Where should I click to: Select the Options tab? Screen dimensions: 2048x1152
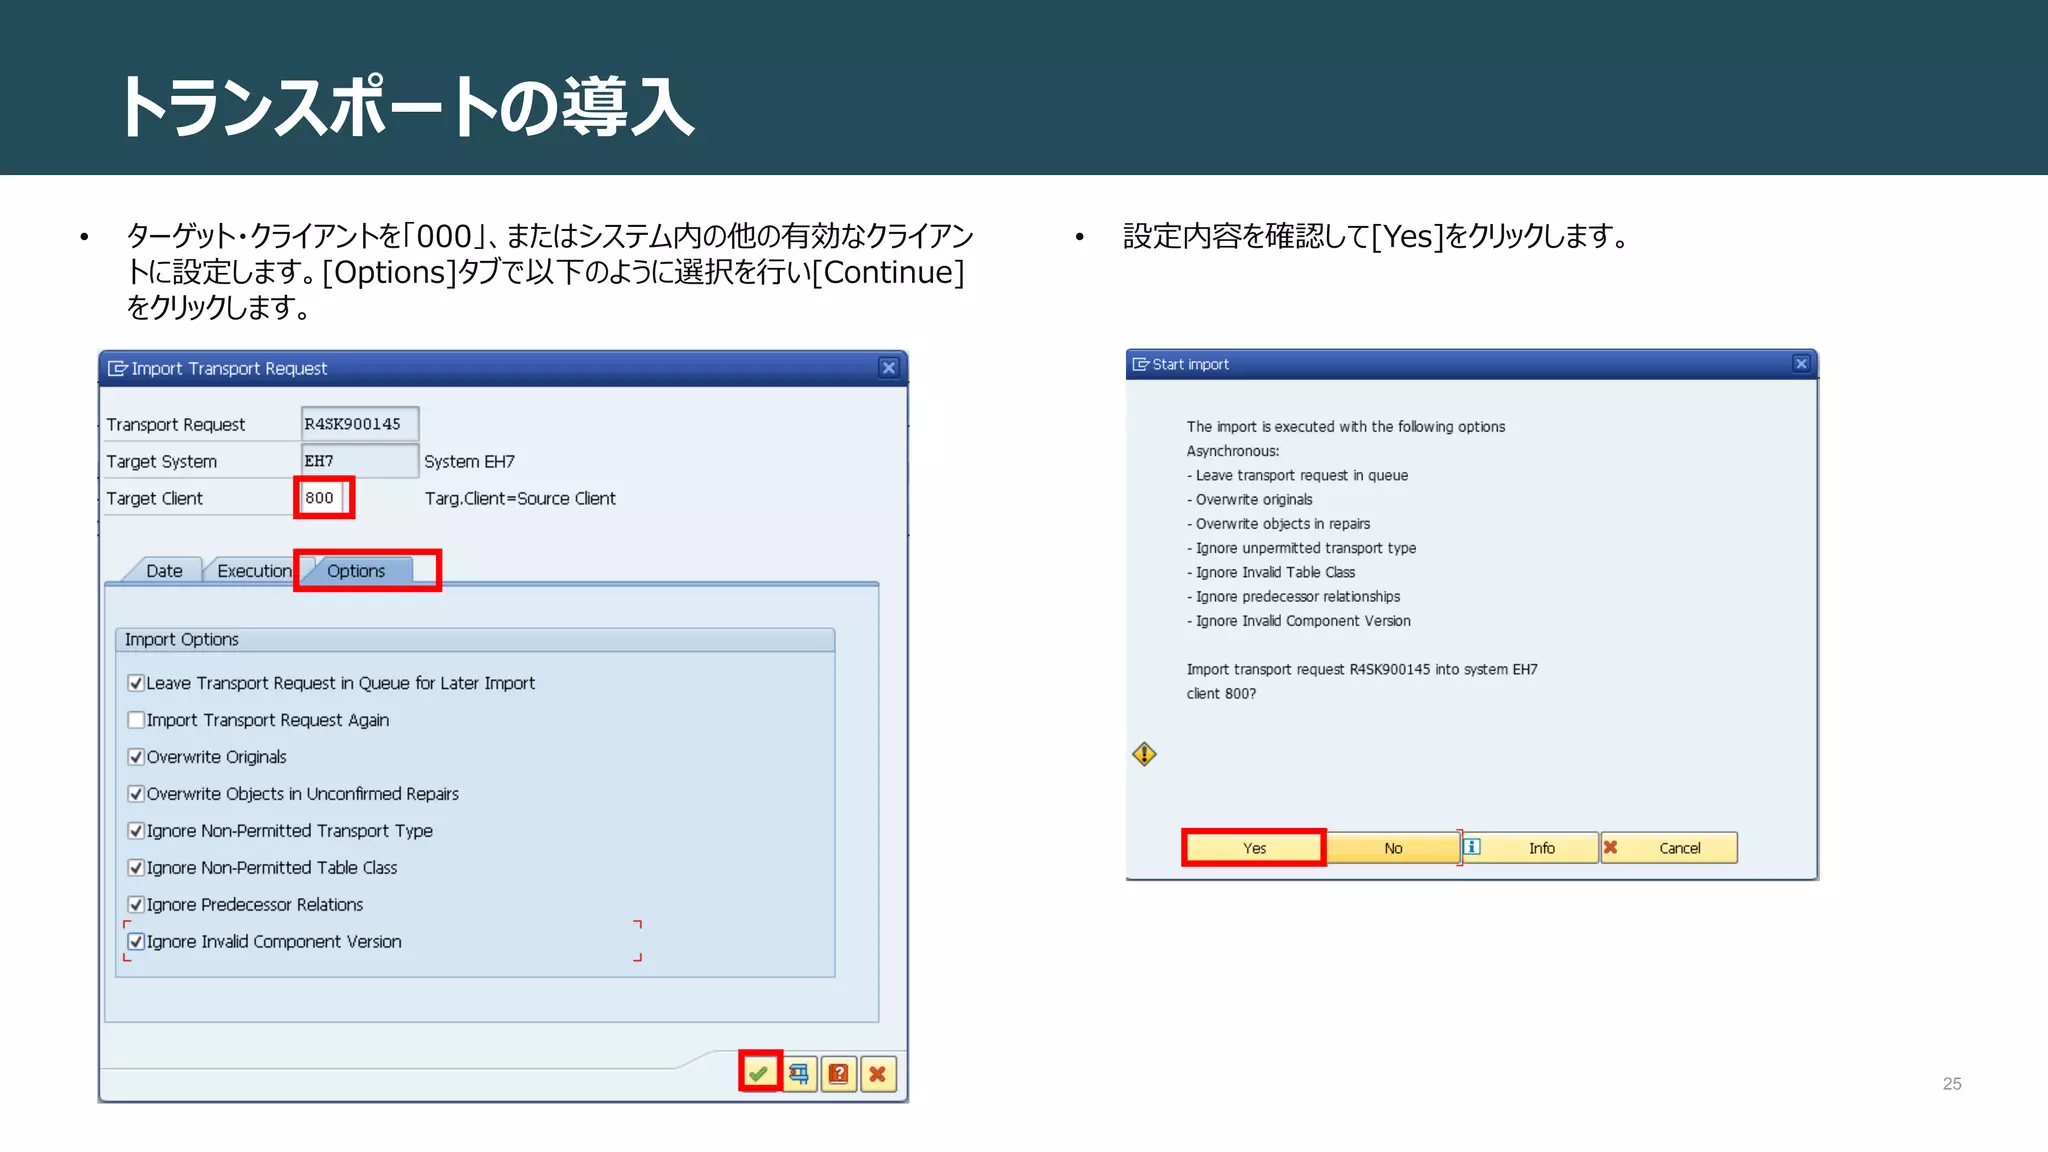356,571
